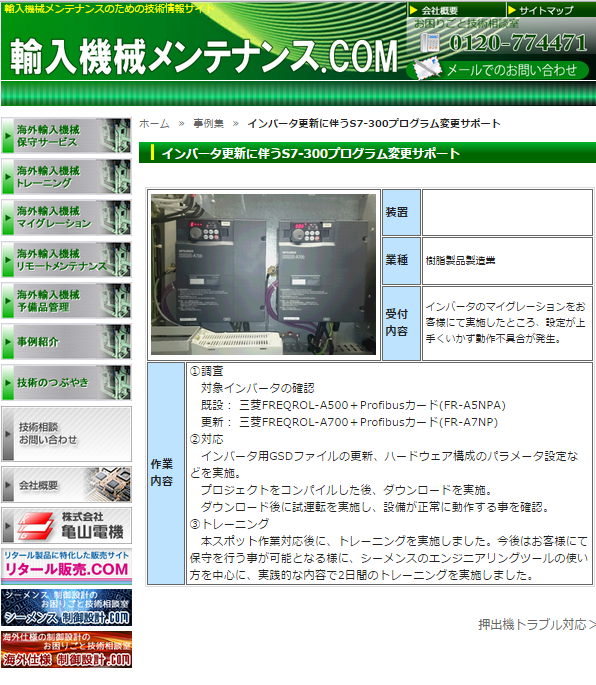Click お困りごと技術相談室 header text
This screenshot has width=596, height=685.
pos(466,24)
